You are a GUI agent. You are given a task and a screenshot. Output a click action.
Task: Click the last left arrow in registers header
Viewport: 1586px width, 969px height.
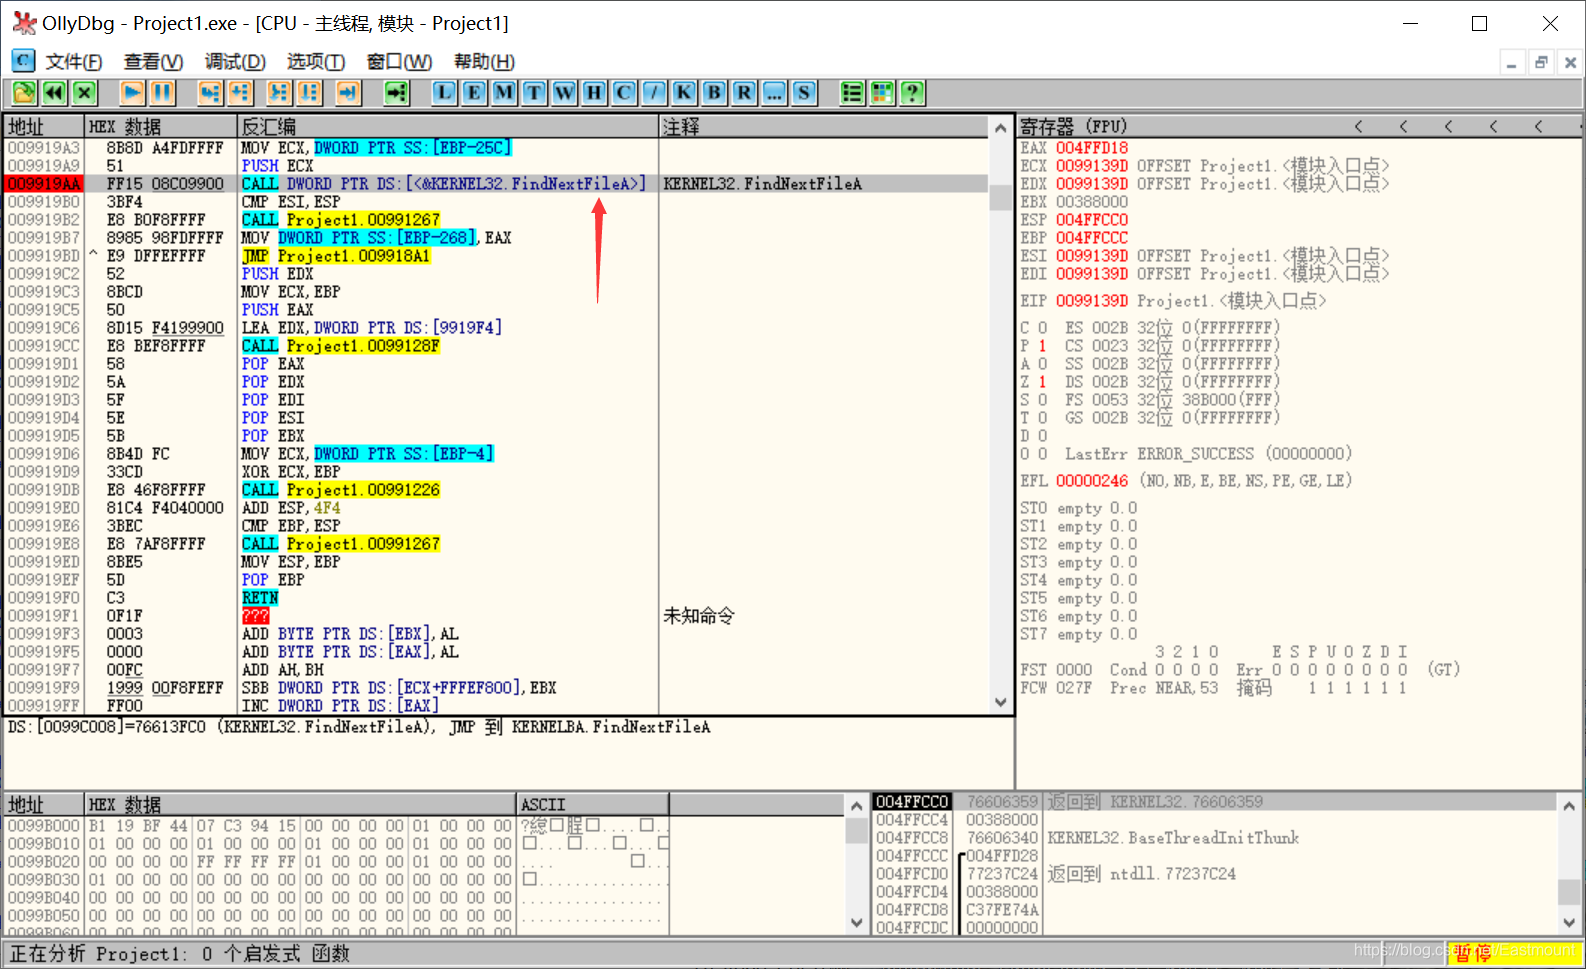(x=1538, y=126)
